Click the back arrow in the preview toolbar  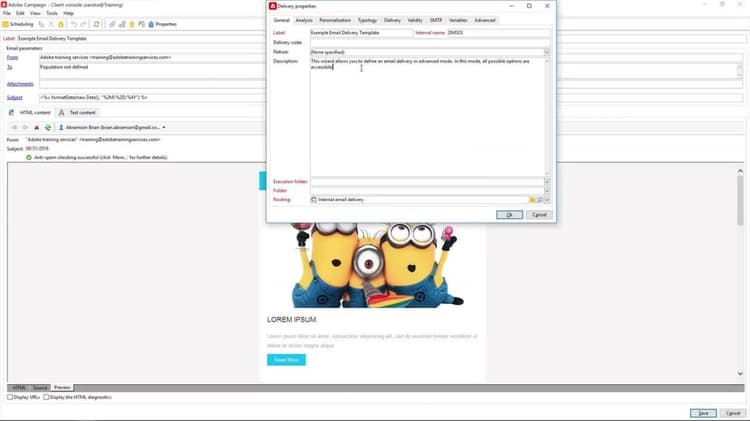pos(14,128)
